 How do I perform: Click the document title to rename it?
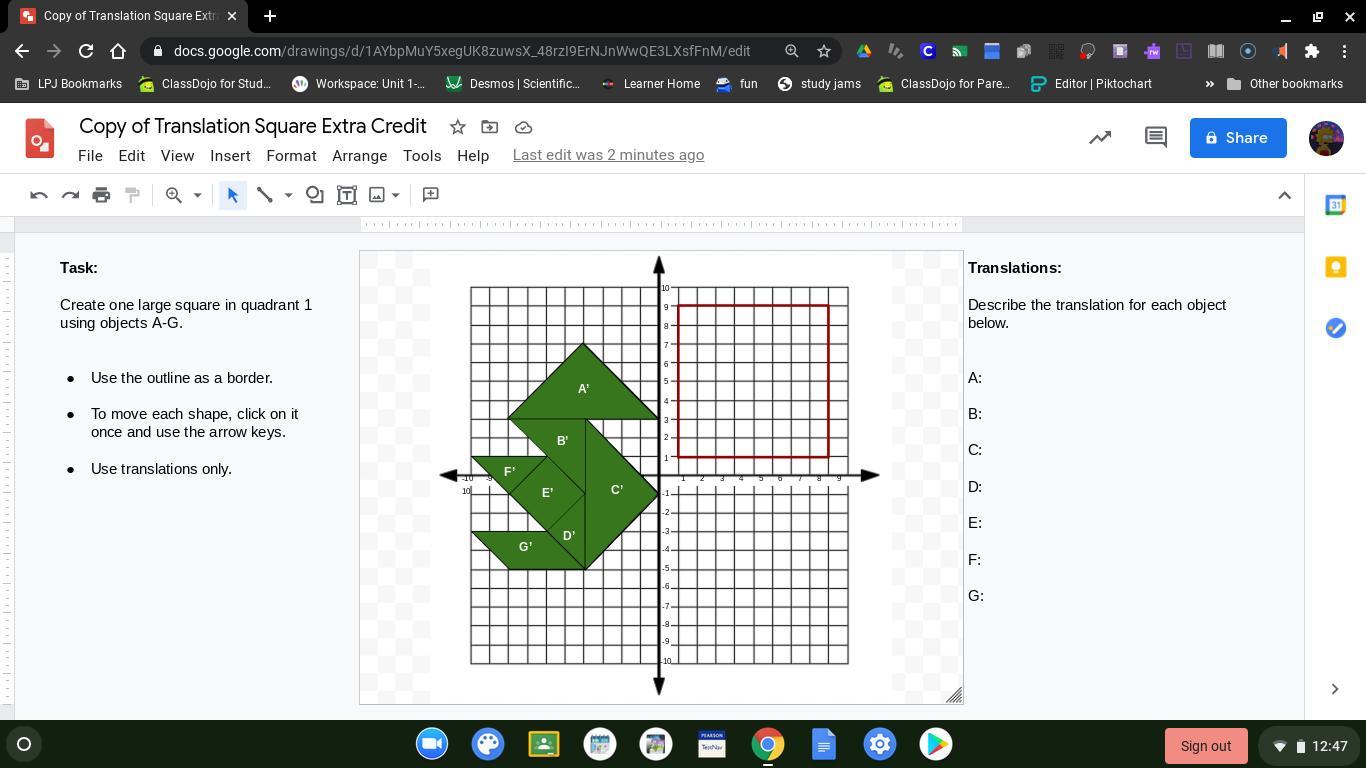253,126
